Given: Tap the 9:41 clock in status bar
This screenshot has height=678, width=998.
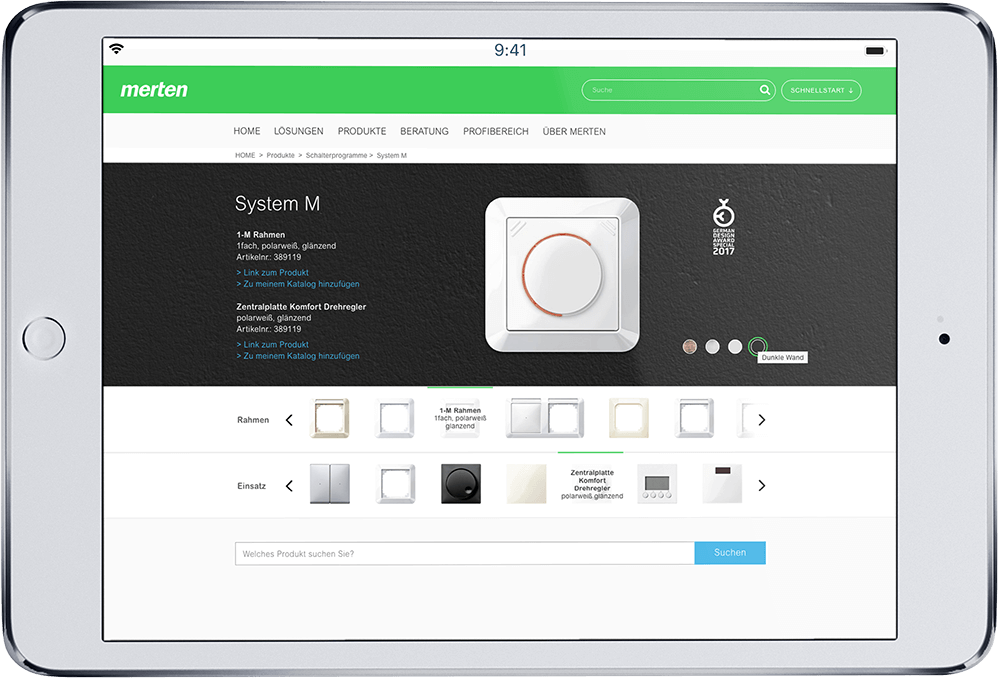Looking at the screenshot, I should 510,50.
